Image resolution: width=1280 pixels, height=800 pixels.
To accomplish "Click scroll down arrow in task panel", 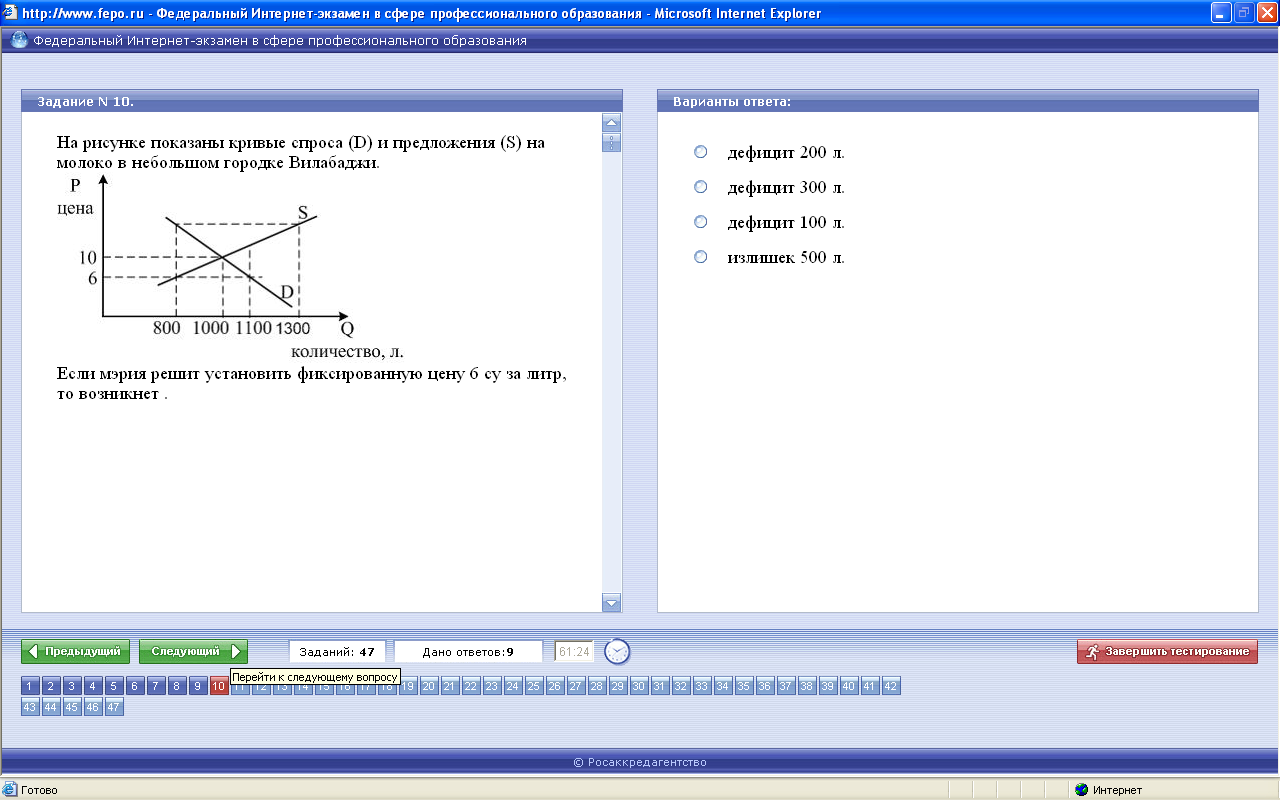I will [611, 602].
